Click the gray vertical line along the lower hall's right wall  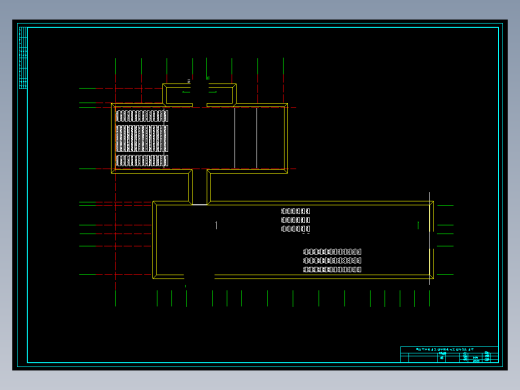pos(429,238)
